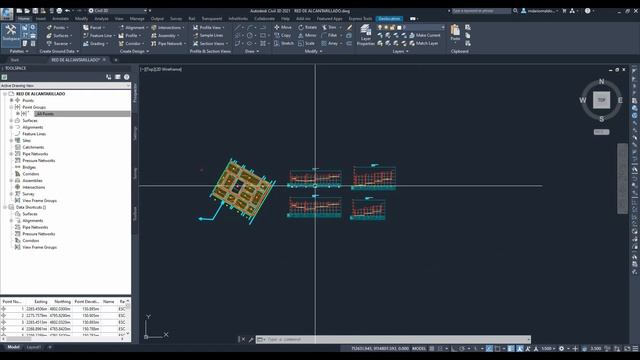Click the Alignment tool

[133, 27]
